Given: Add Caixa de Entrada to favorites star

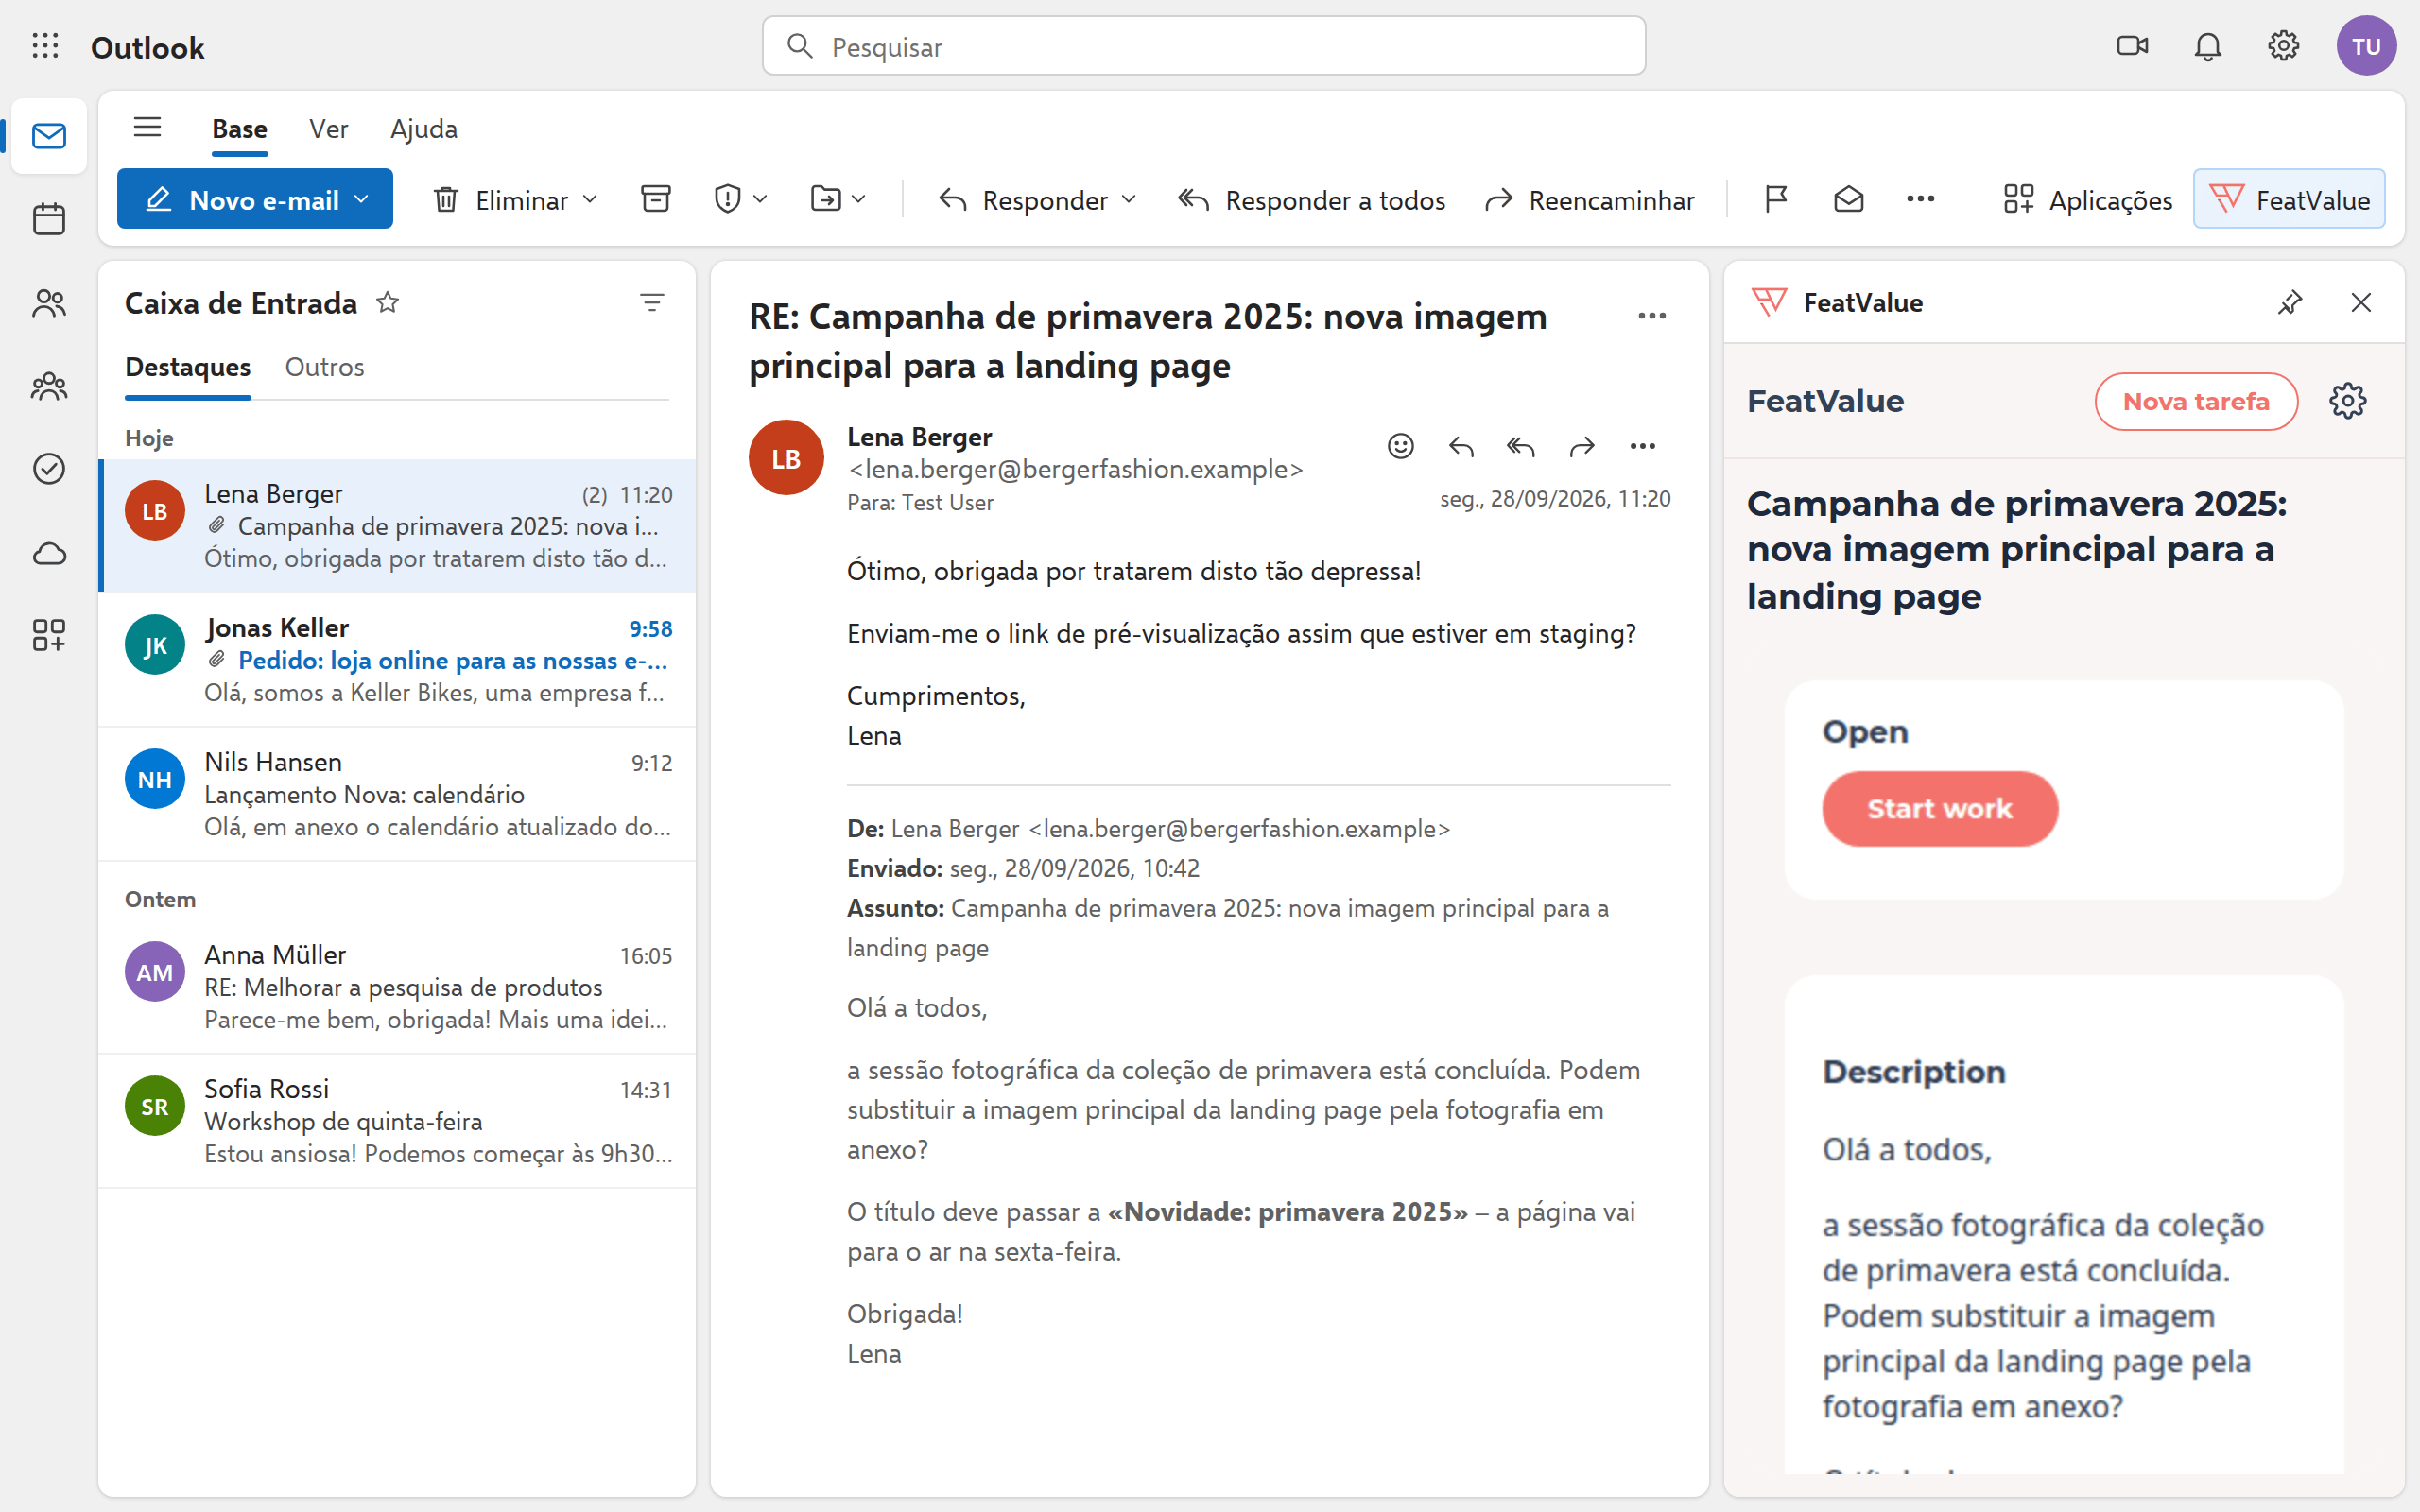Looking at the screenshot, I should tap(388, 302).
